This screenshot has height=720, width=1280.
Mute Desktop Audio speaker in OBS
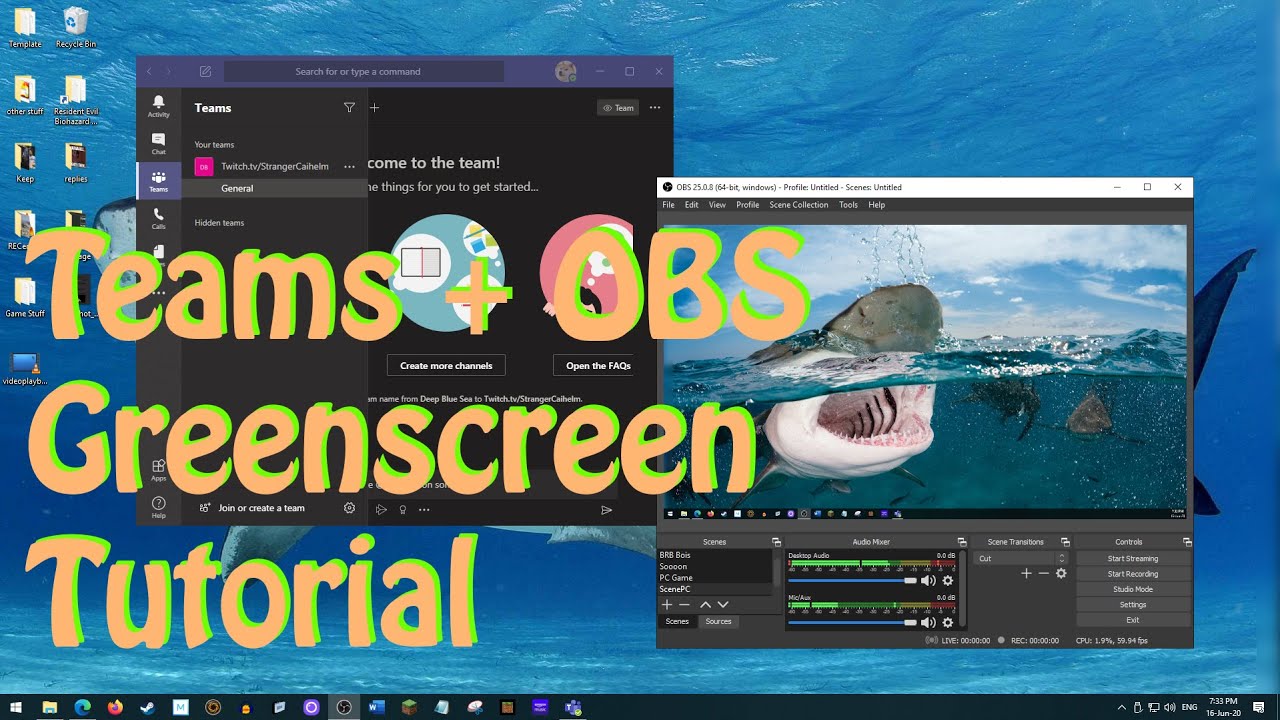coord(928,580)
